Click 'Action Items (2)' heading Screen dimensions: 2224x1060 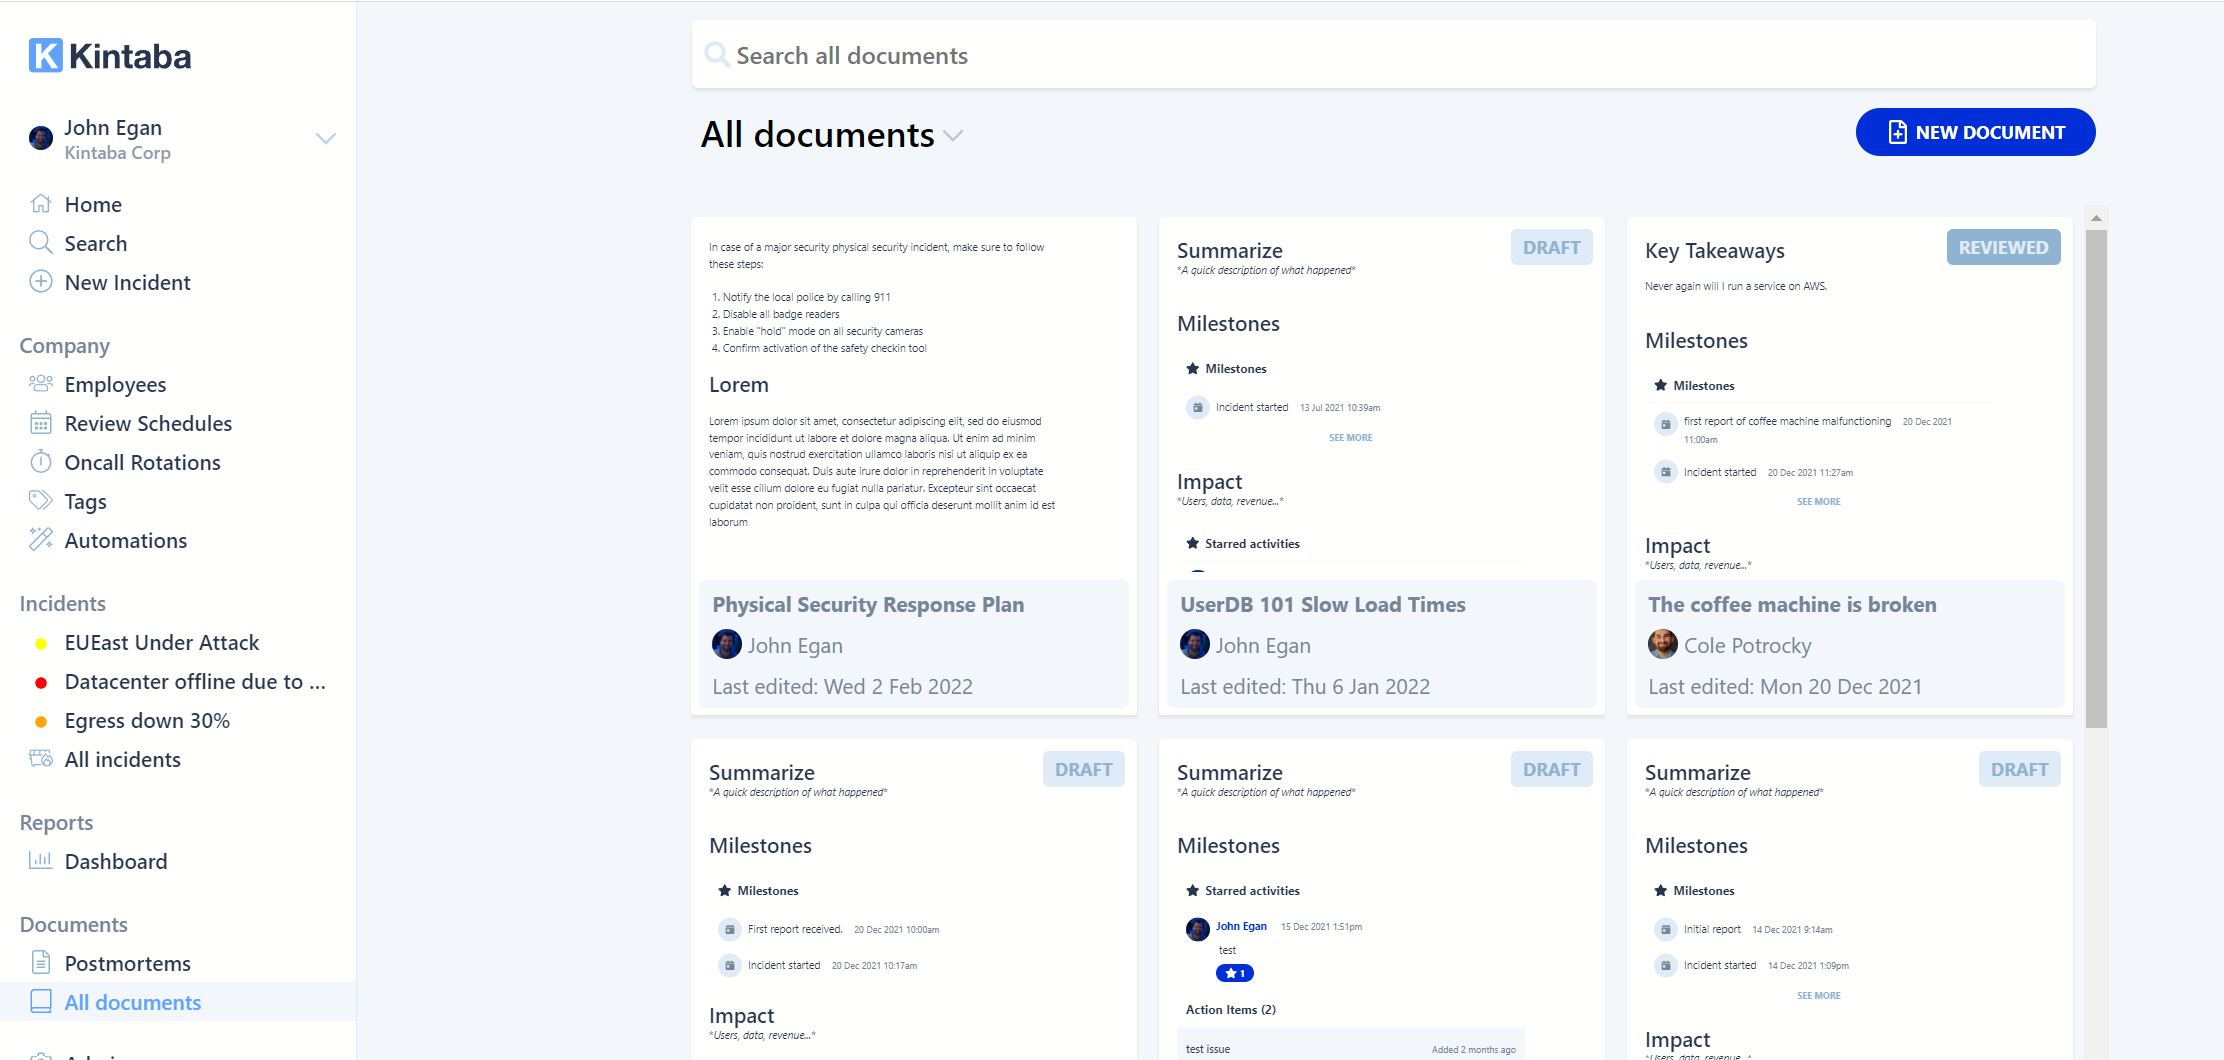click(1230, 1010)
